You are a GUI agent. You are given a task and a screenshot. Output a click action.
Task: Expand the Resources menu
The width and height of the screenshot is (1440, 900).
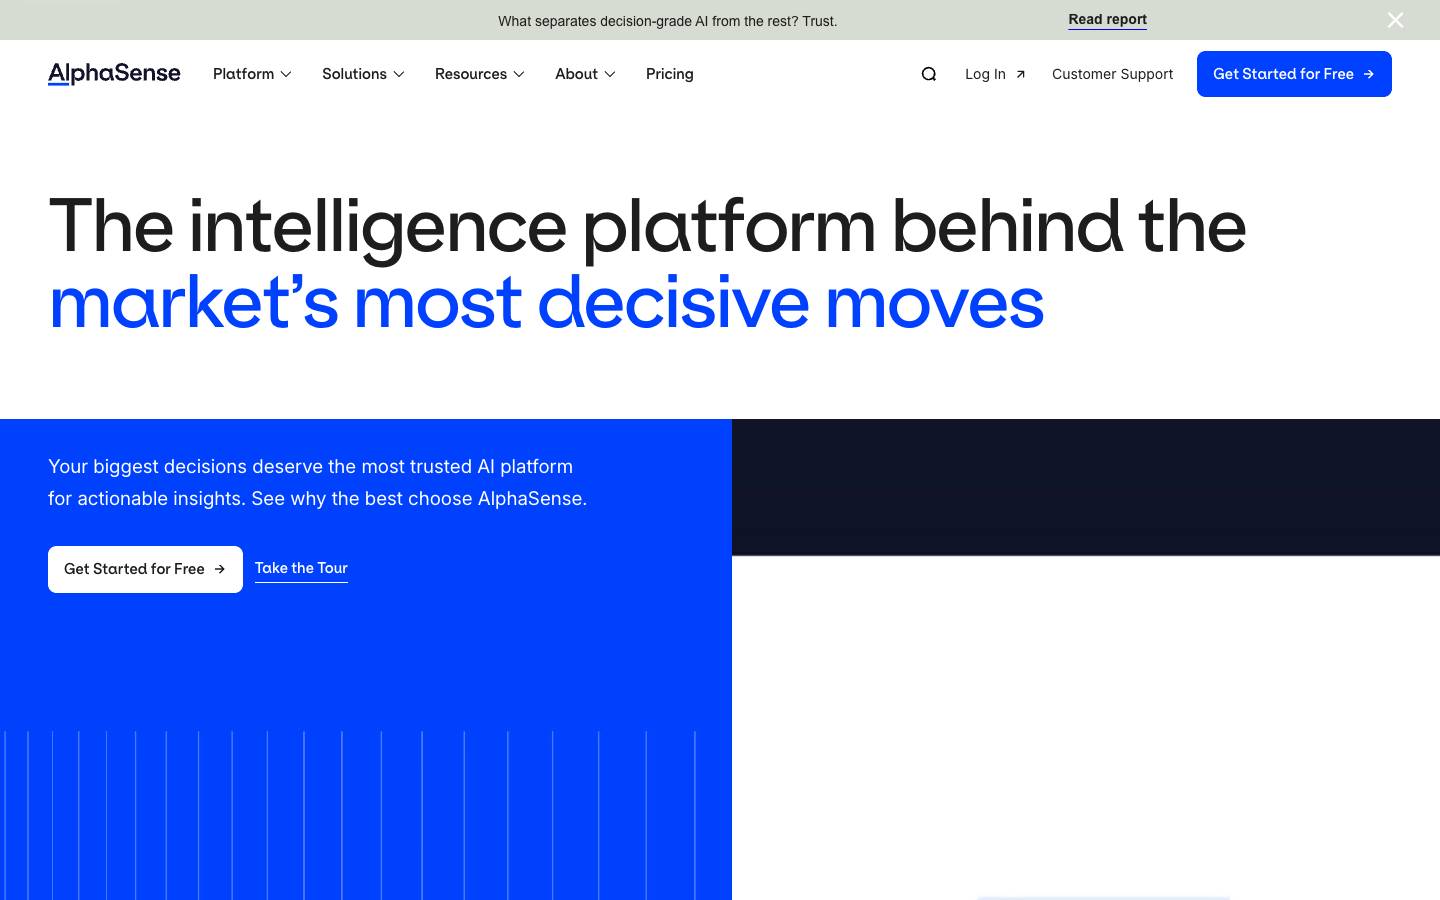480,74
